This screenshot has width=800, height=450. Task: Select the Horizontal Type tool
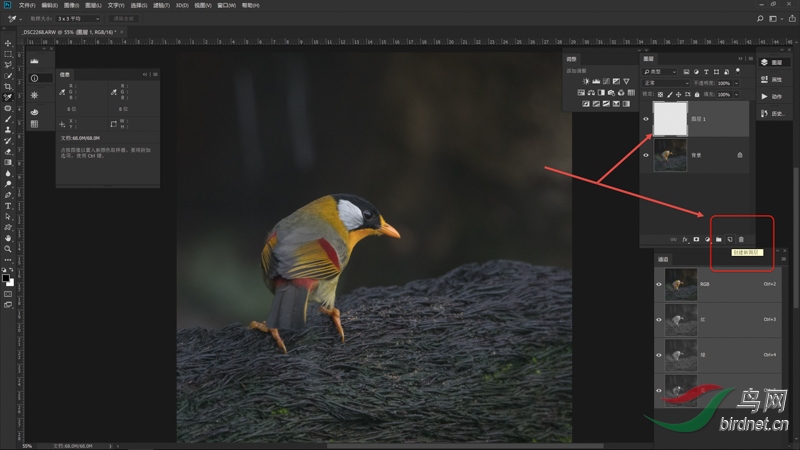[x=8, y=205]
